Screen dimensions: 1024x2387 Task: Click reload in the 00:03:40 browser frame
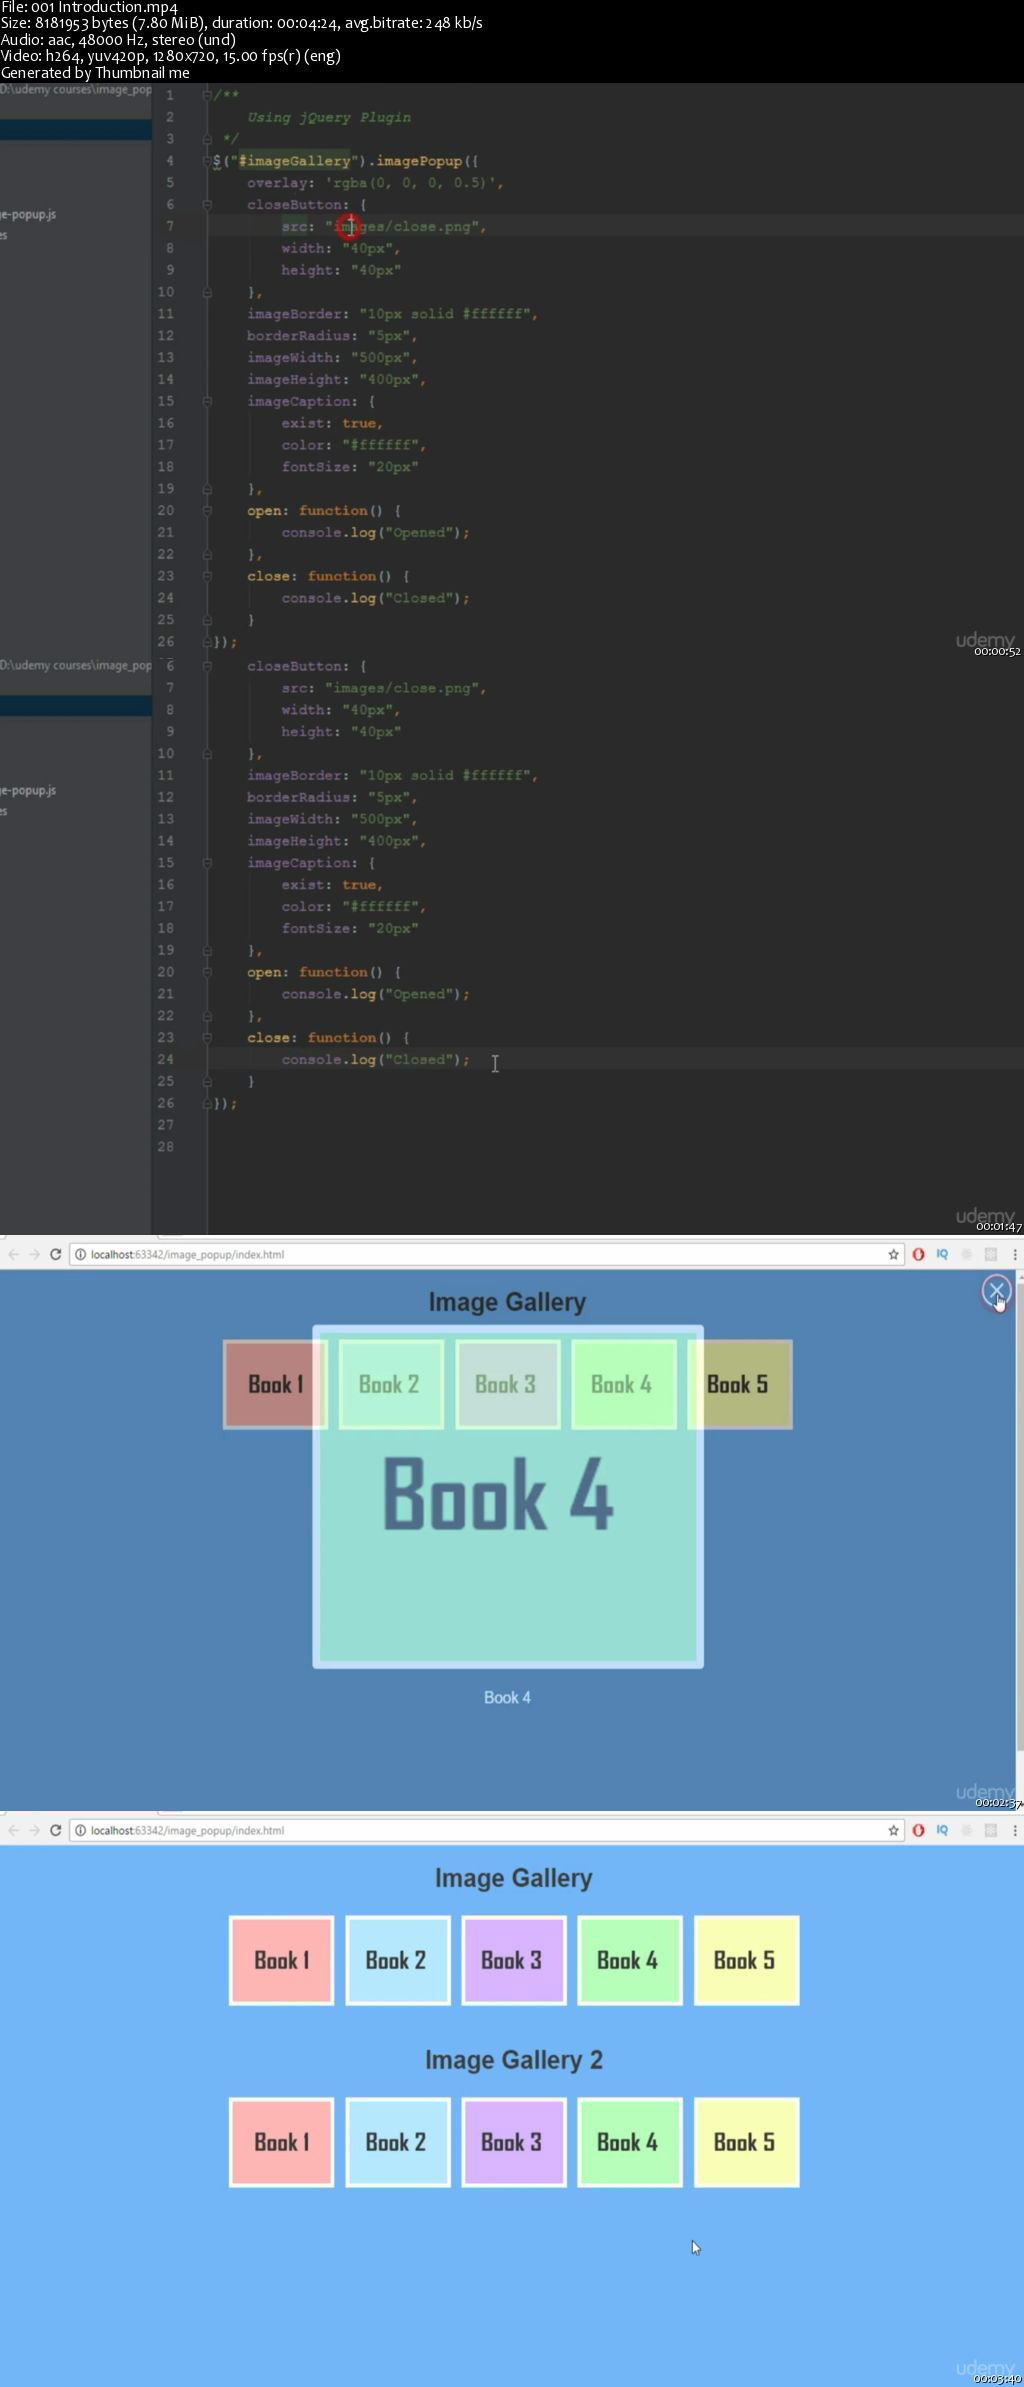pyautogui.click(x=56, y=1830)
